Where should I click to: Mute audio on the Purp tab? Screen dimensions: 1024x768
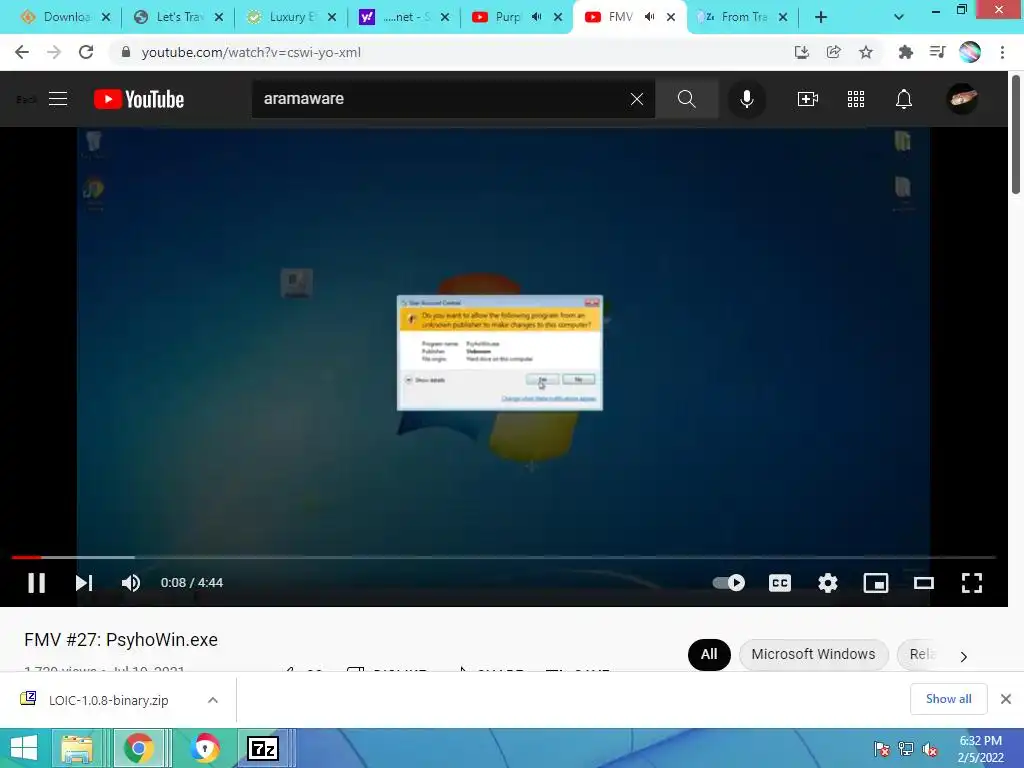[537, 17]
